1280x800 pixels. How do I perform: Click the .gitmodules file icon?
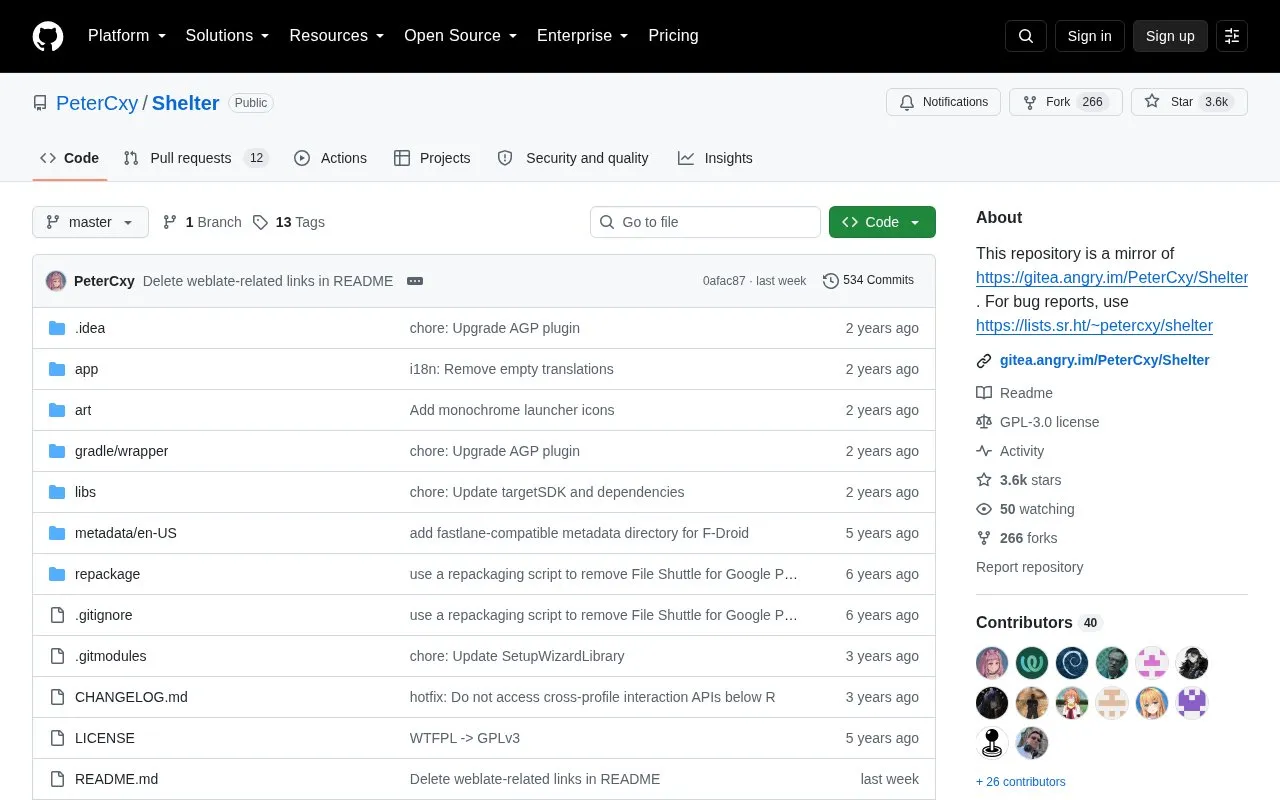click(57, 656)
